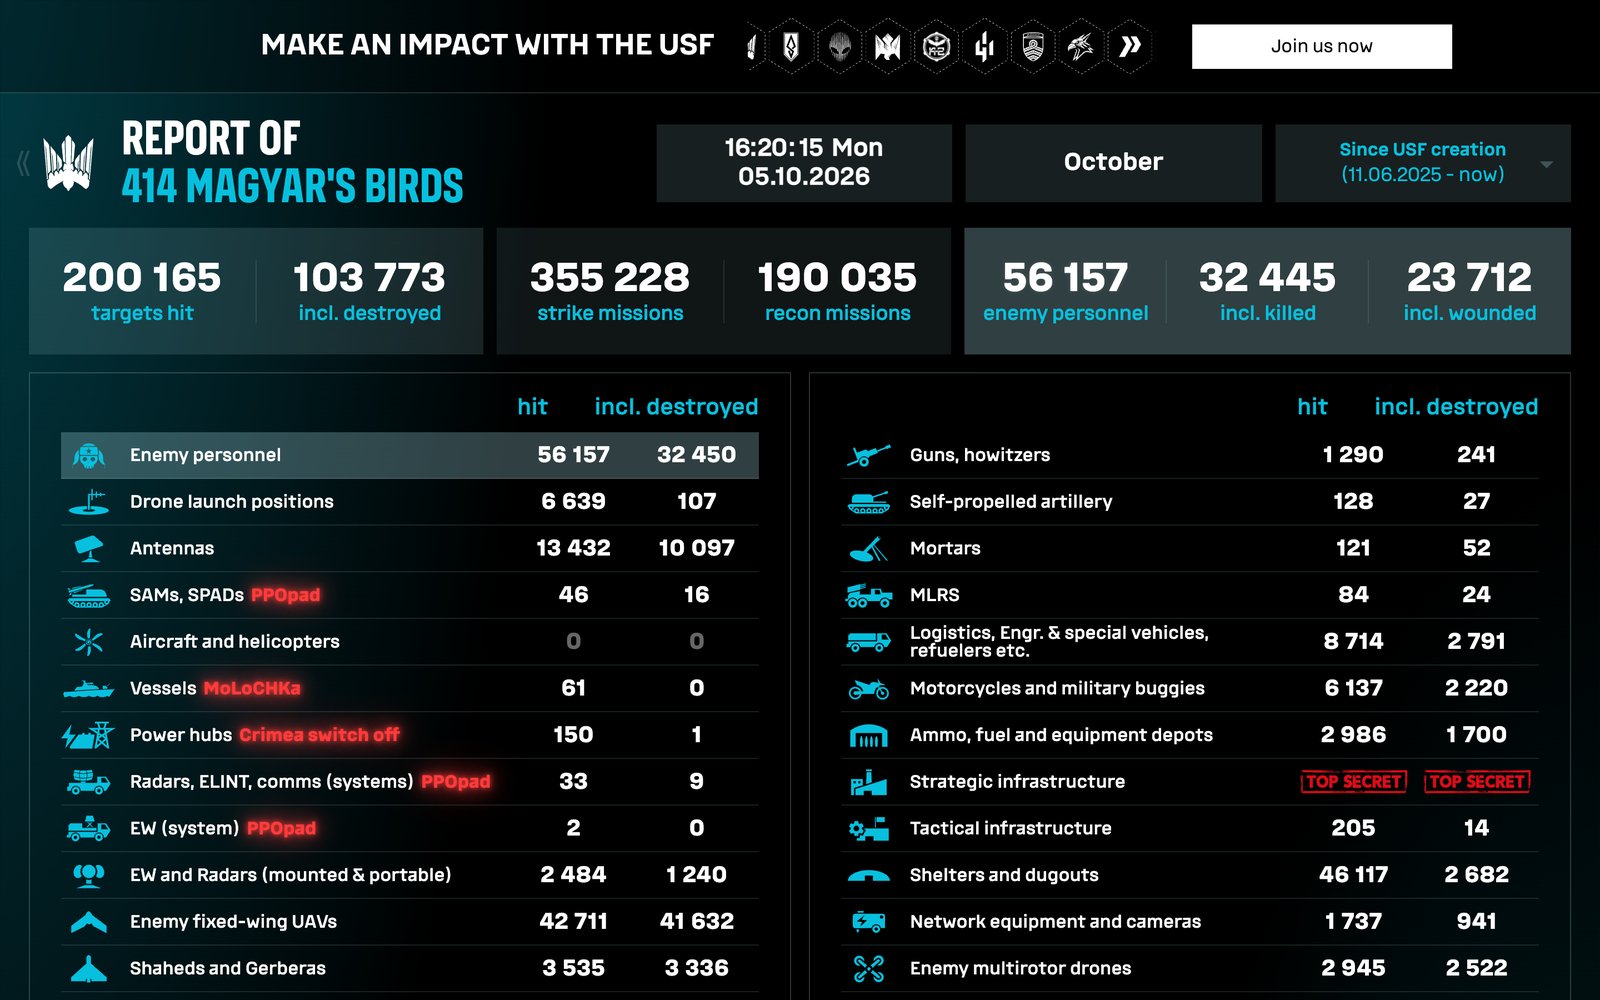Click the Aircraft and helicopters row label
Image resolution: width=1600 pixels, height=1000 pixels.
[x=235, y=641]
